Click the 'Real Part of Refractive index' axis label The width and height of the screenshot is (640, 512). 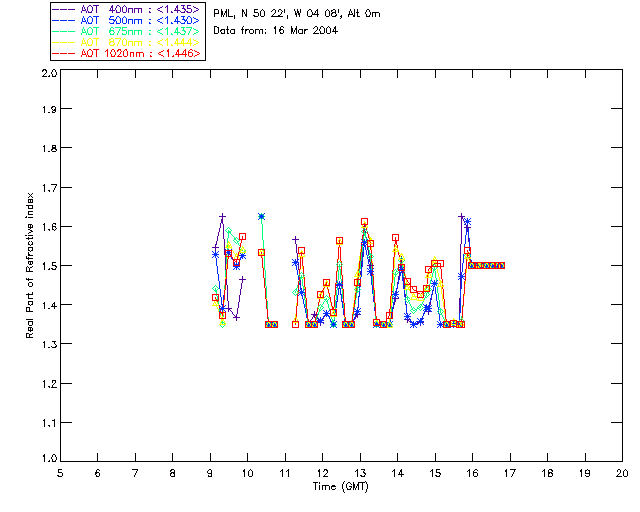click(x=30, y=265)
